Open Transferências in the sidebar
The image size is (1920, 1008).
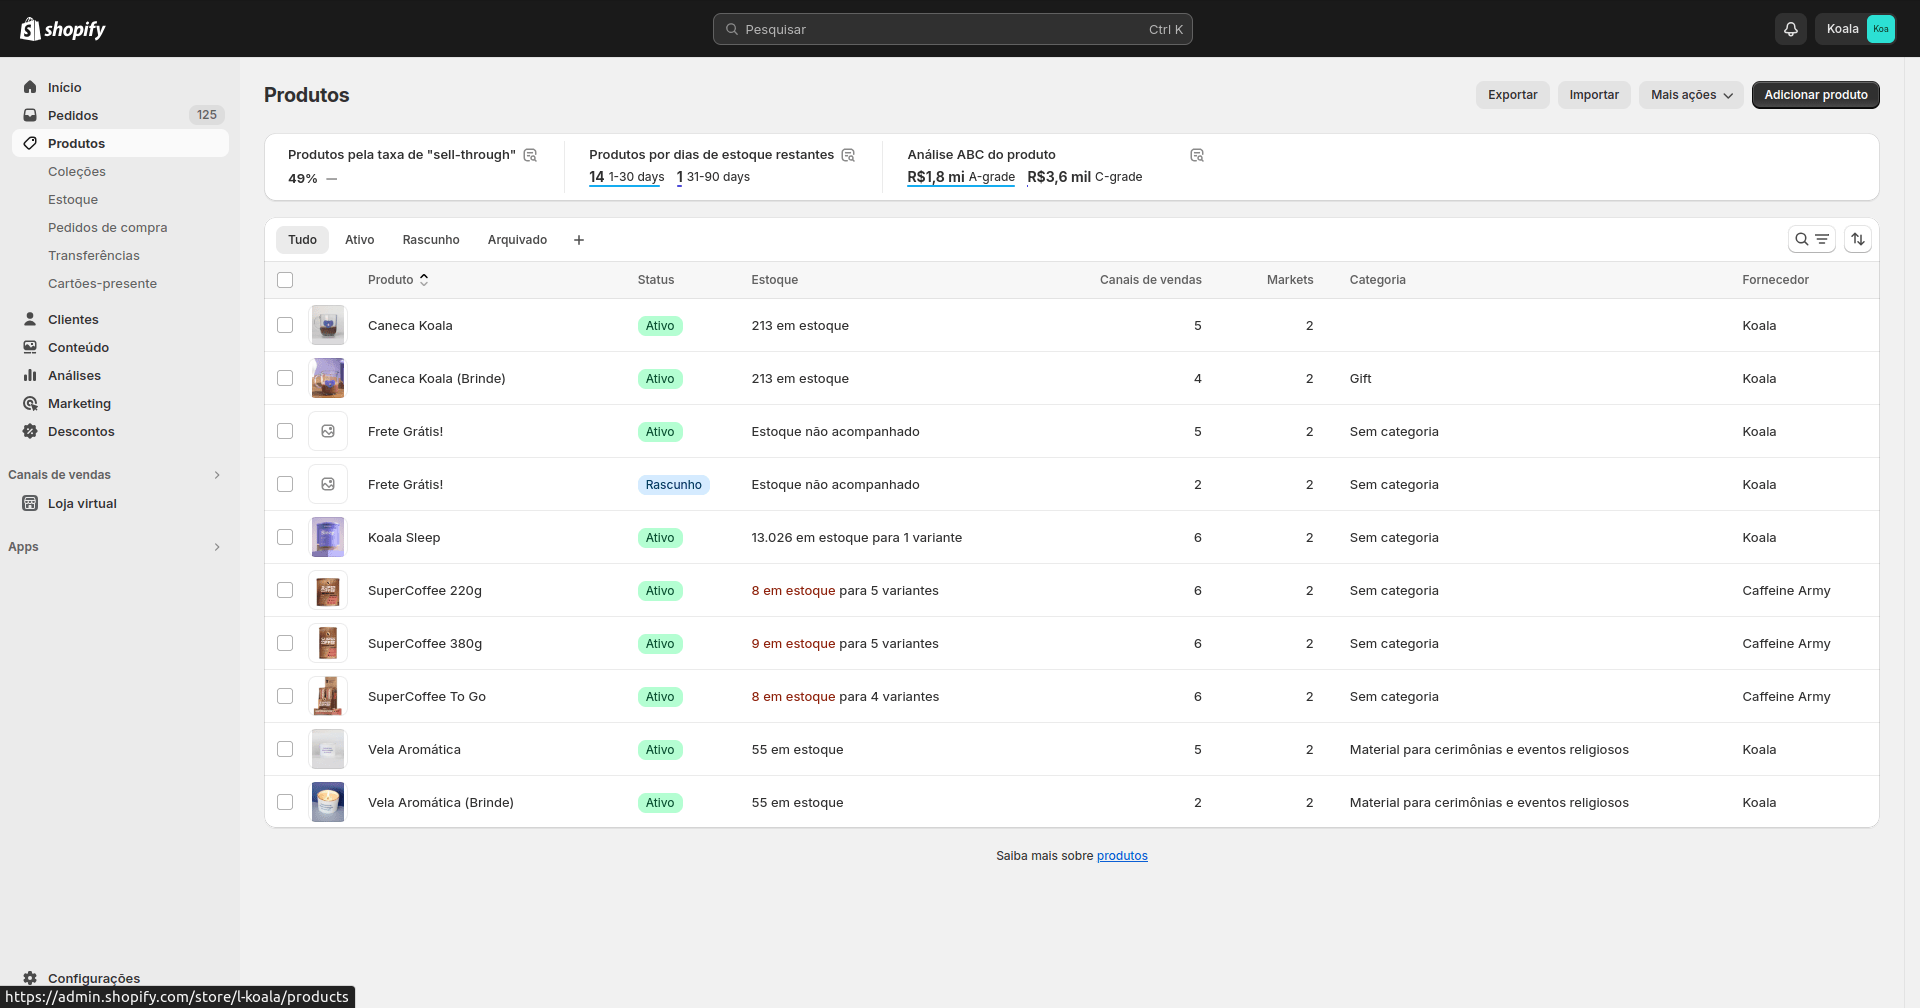(94, 255)
